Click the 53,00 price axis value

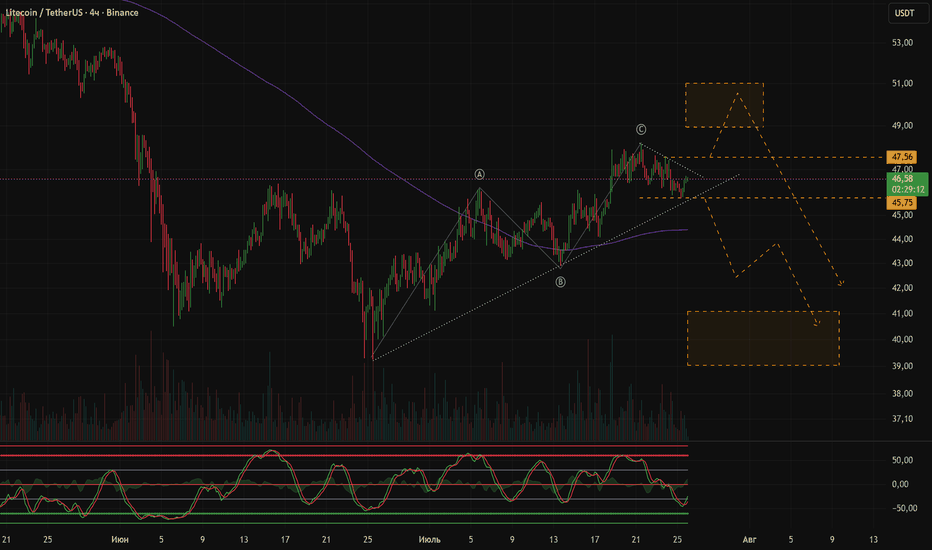pos(902,43)
